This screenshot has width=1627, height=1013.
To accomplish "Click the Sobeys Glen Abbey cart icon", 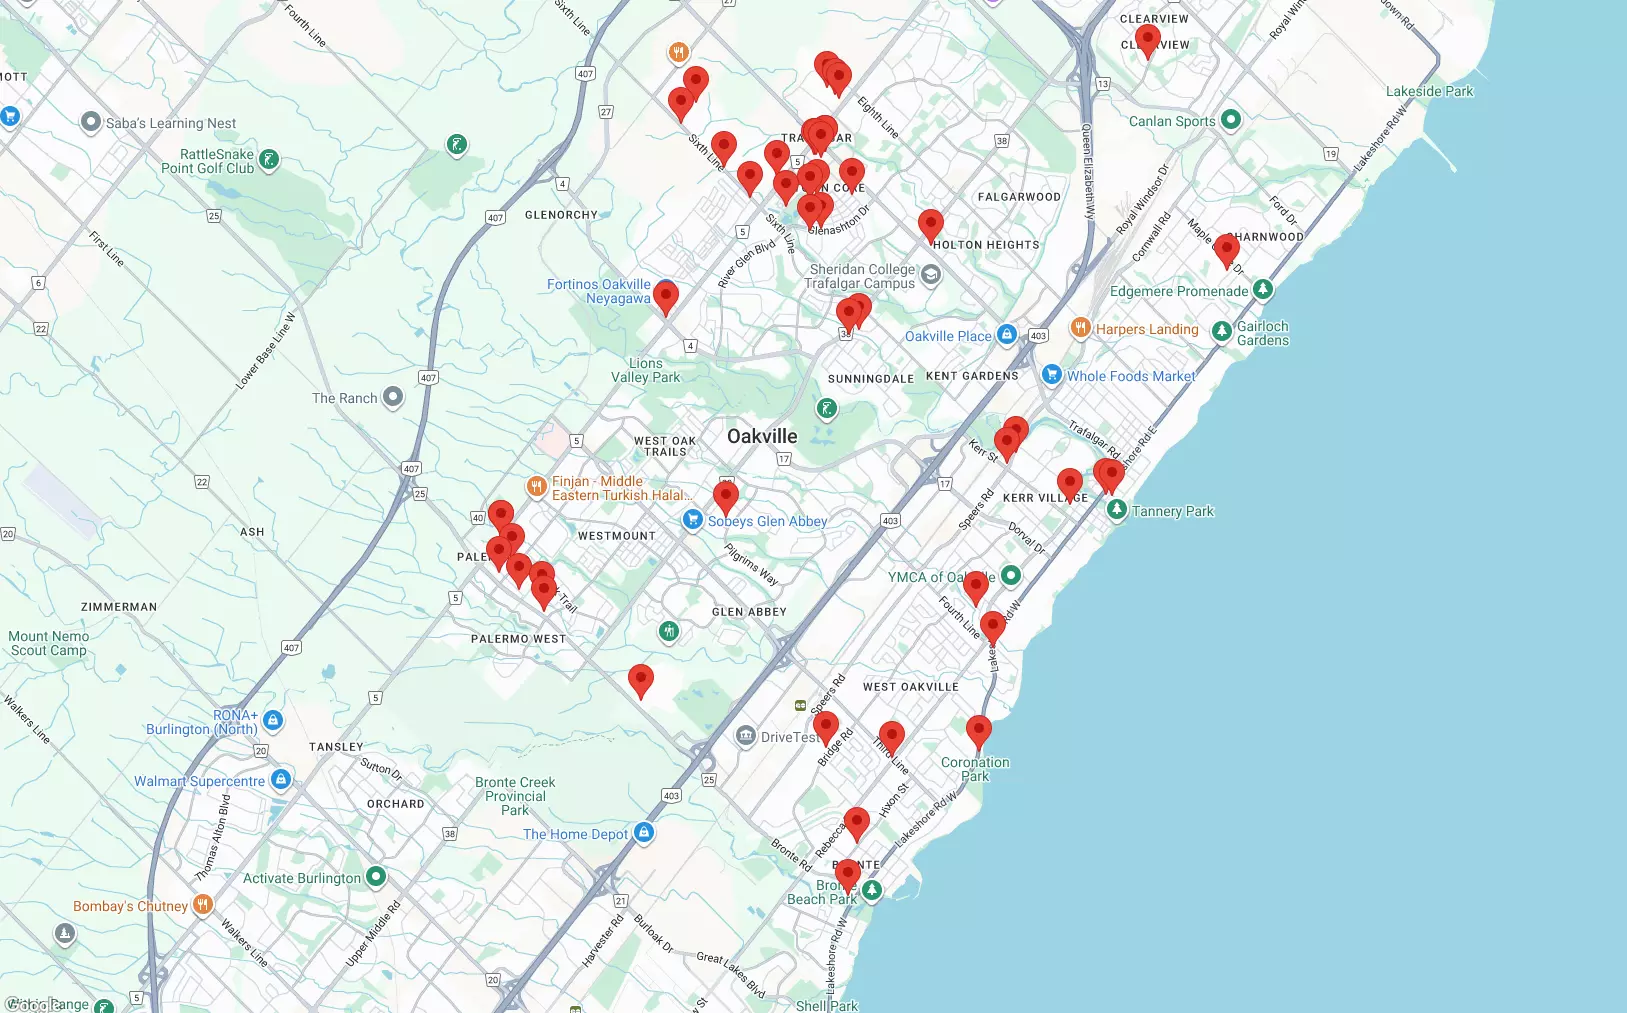I will 692,520.
